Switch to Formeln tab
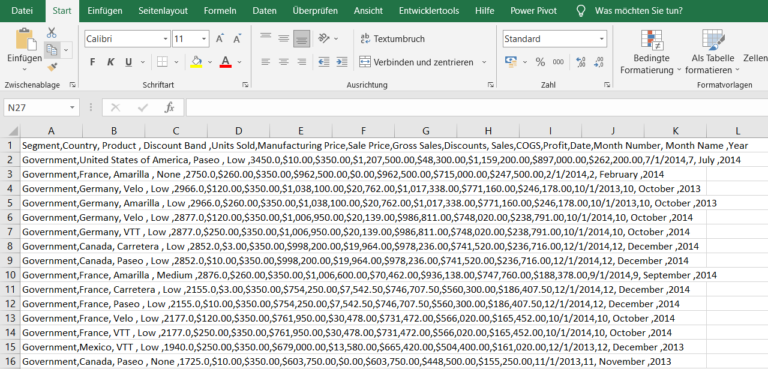Image resolution: width=768 pixels, height=369 pixels. point(220,11)
